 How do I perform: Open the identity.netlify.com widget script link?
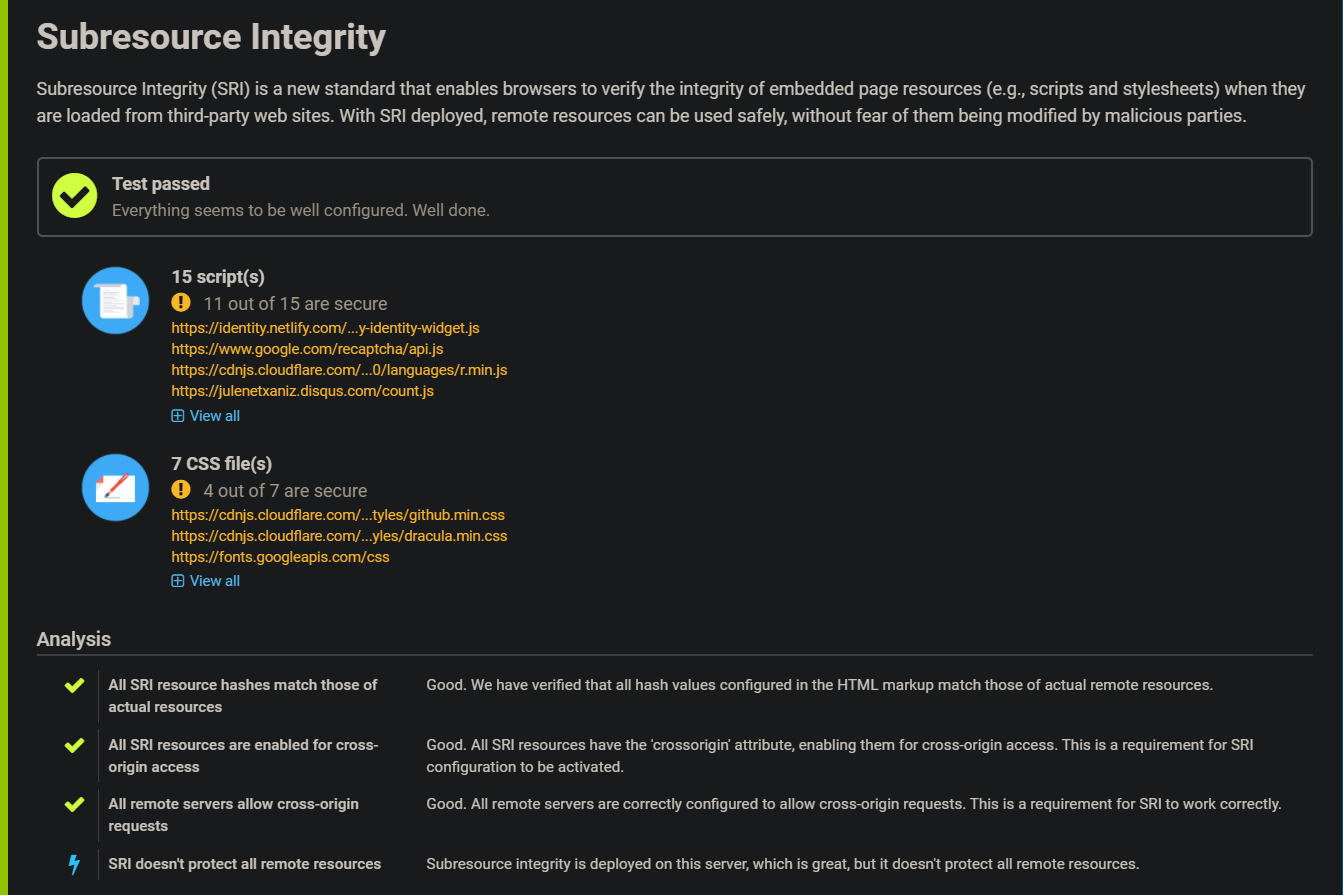[325, 328]
